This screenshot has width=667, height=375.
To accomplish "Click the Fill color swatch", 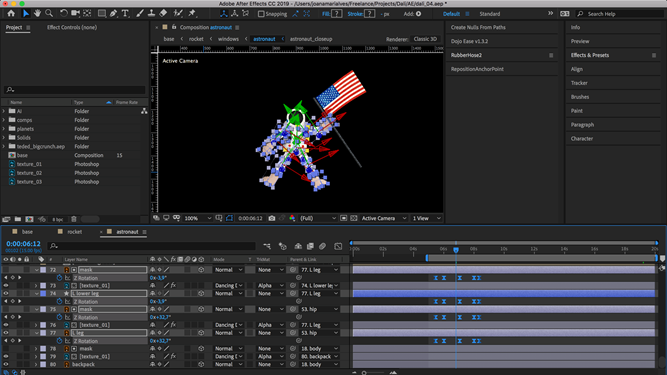I will pos(336,14).
